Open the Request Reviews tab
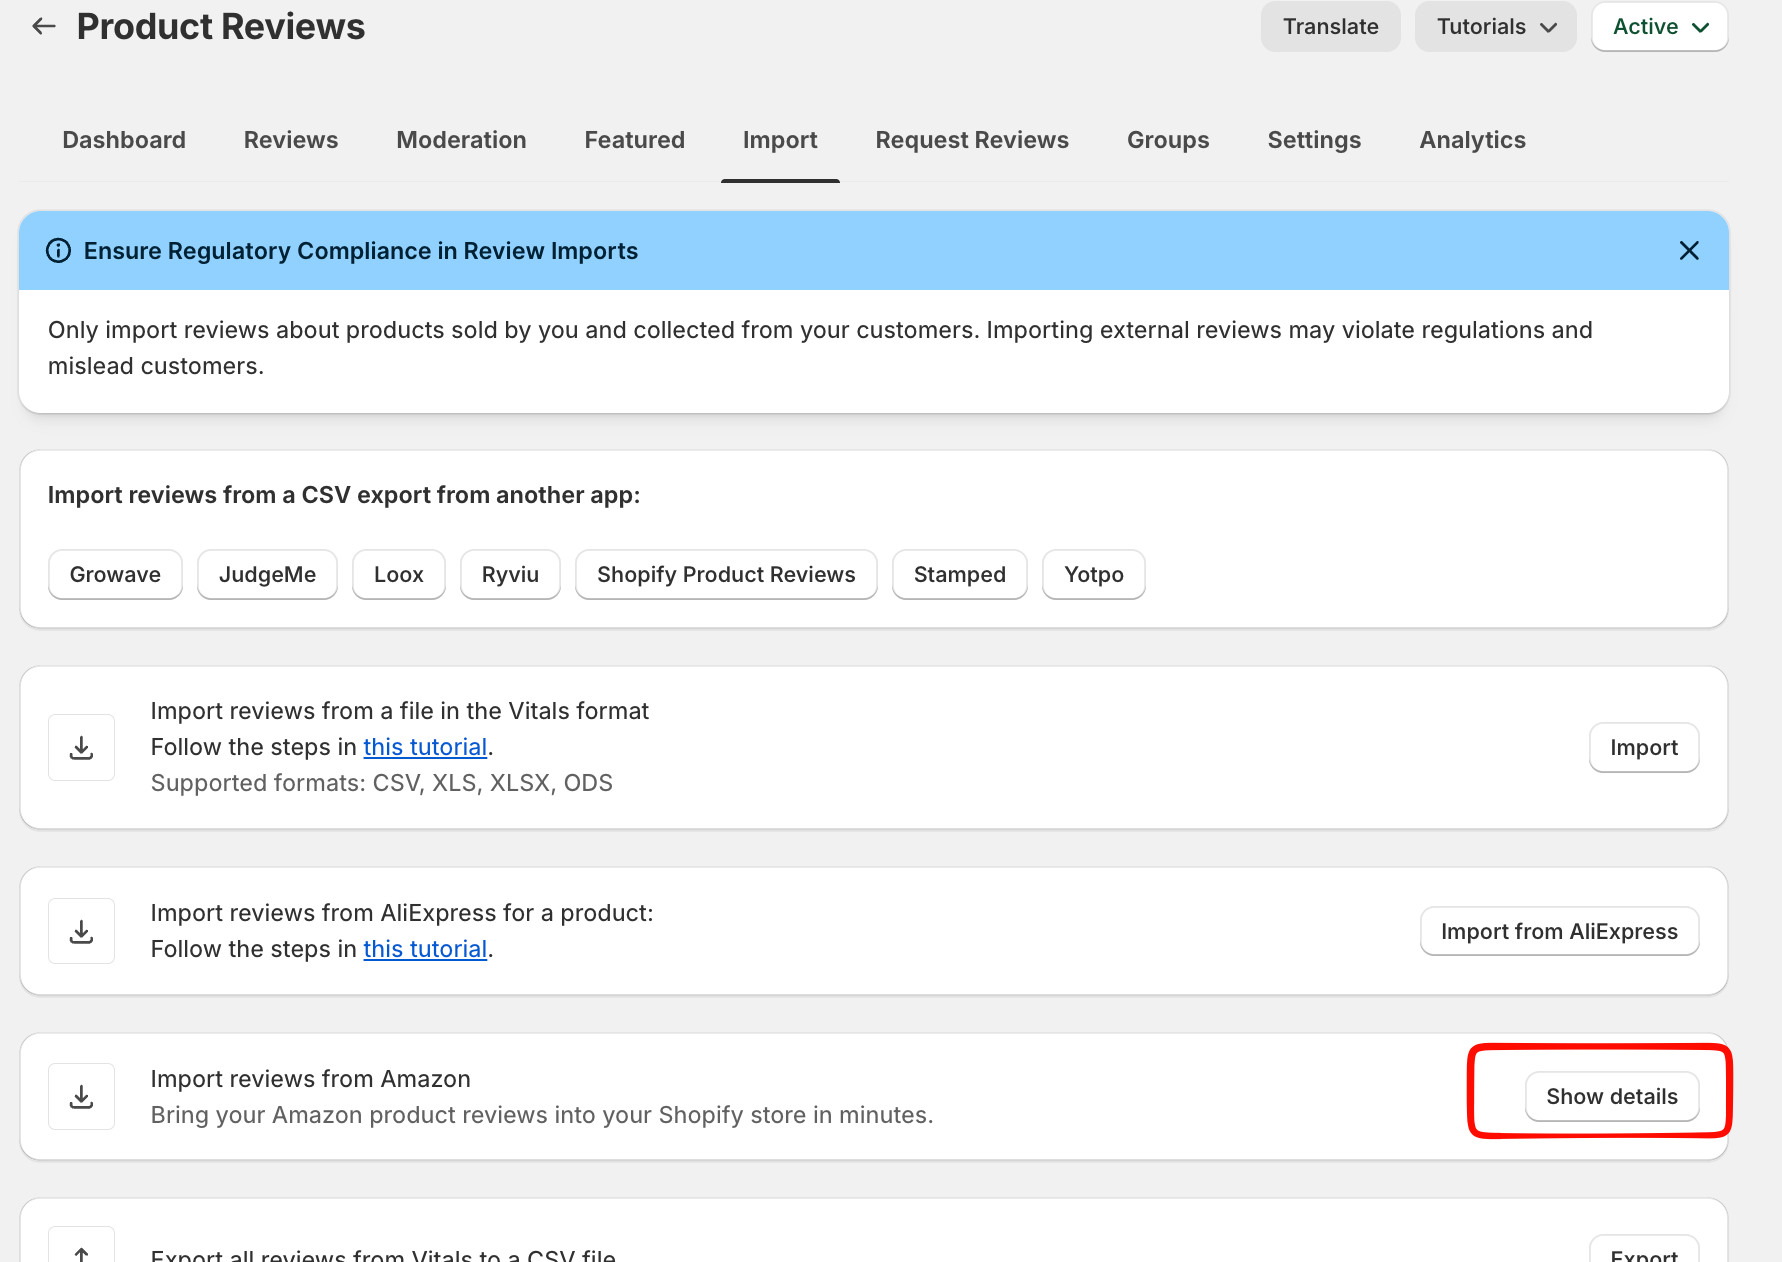The image size is (1782, 1262). (x=972, y=140)
